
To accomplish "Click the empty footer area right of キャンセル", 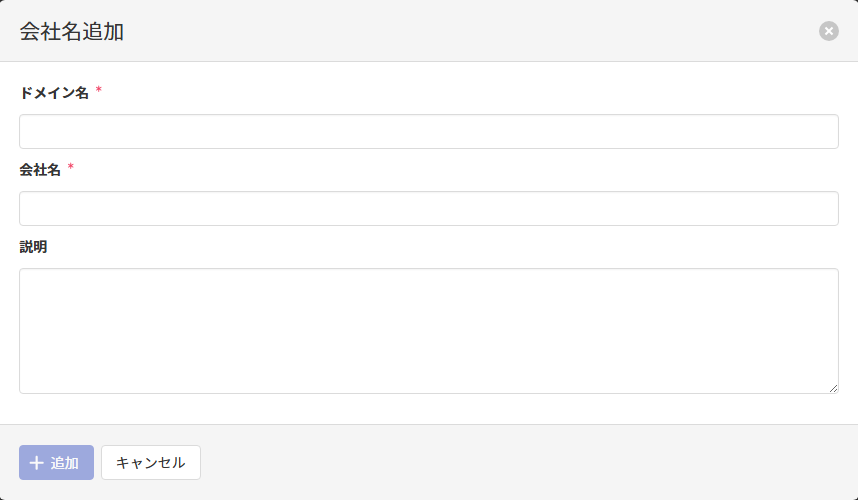I will [x=520, y=463].
